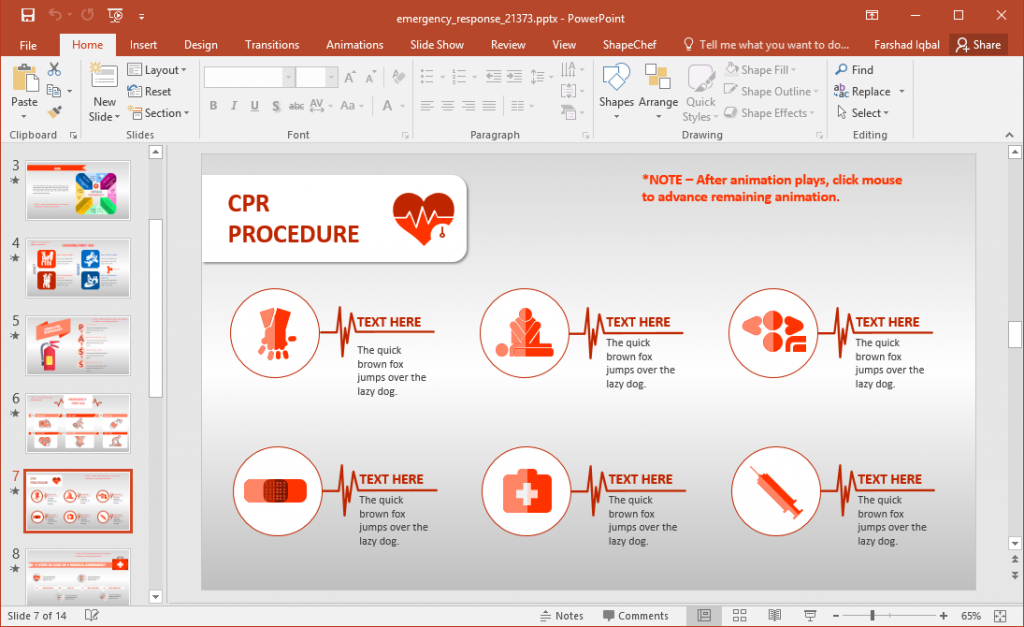Expand the Section dropdown
Screen dimensions: 1024x627
160,113
